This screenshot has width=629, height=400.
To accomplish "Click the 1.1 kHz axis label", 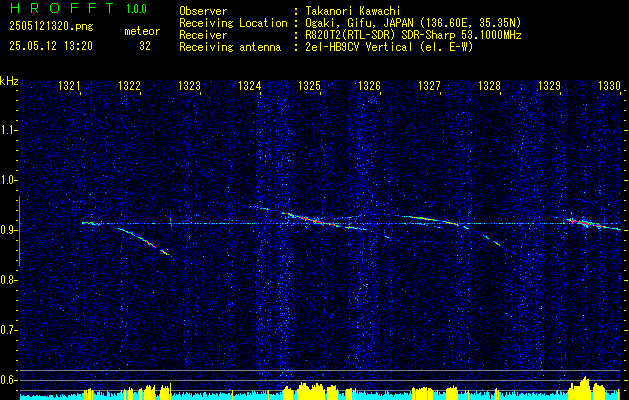I will [7, 130].
